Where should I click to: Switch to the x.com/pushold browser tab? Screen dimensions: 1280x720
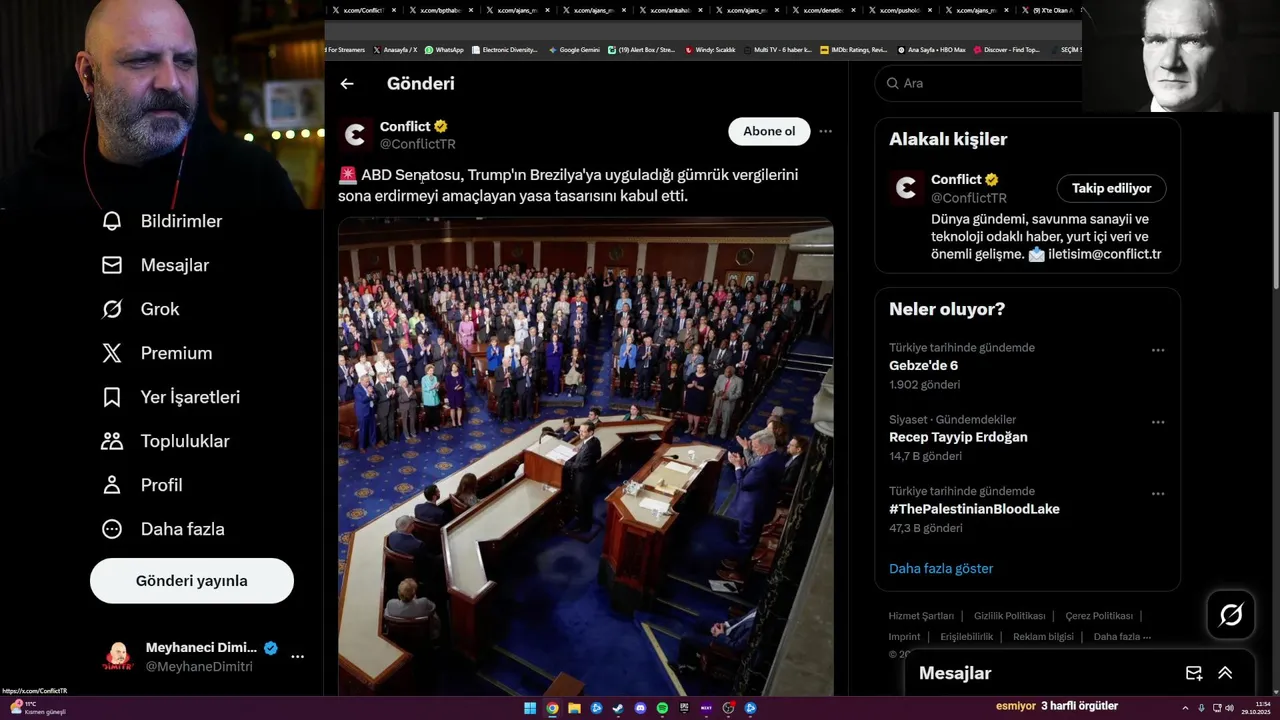tap(901, 10)
